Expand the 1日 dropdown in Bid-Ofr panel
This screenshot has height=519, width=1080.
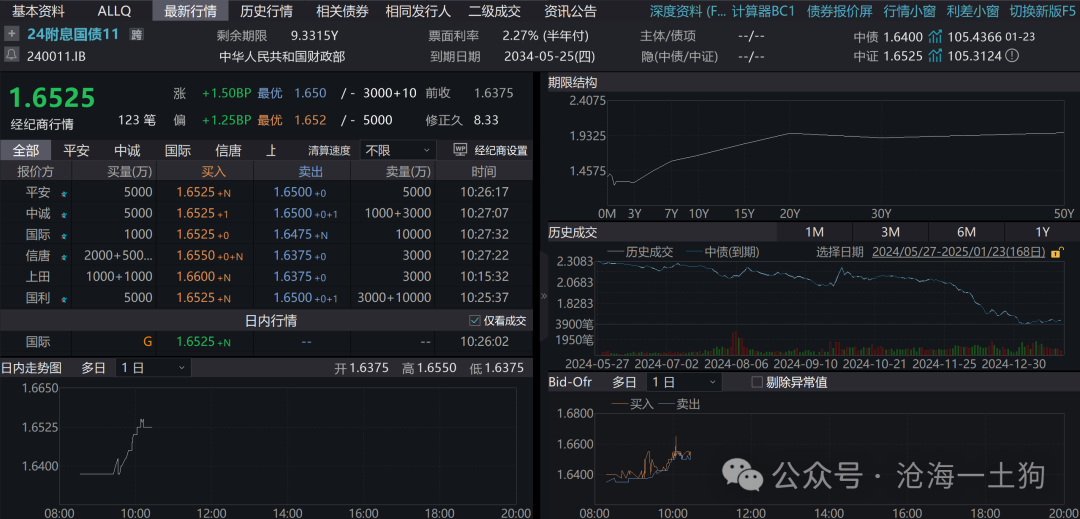pos(684,382)
